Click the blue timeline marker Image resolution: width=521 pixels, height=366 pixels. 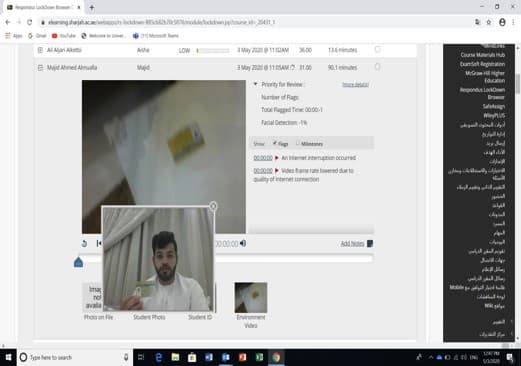pos(78,262)
